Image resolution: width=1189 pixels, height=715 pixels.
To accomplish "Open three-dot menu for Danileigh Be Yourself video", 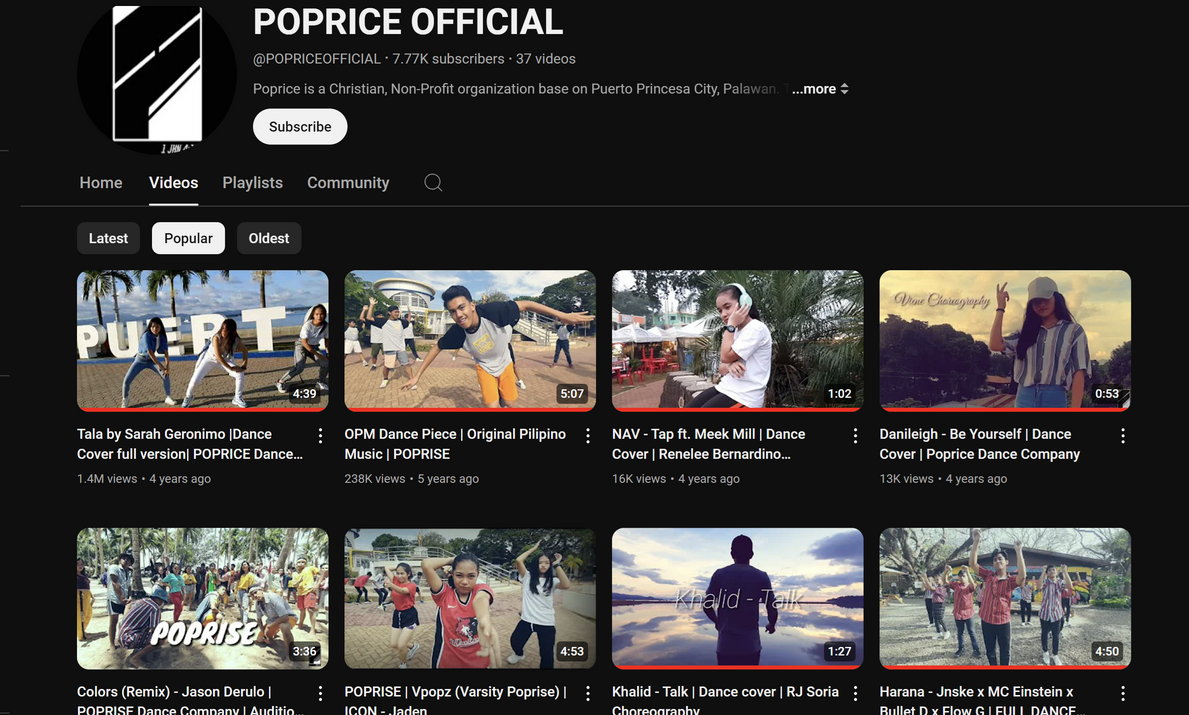I will coord(1123,436).
